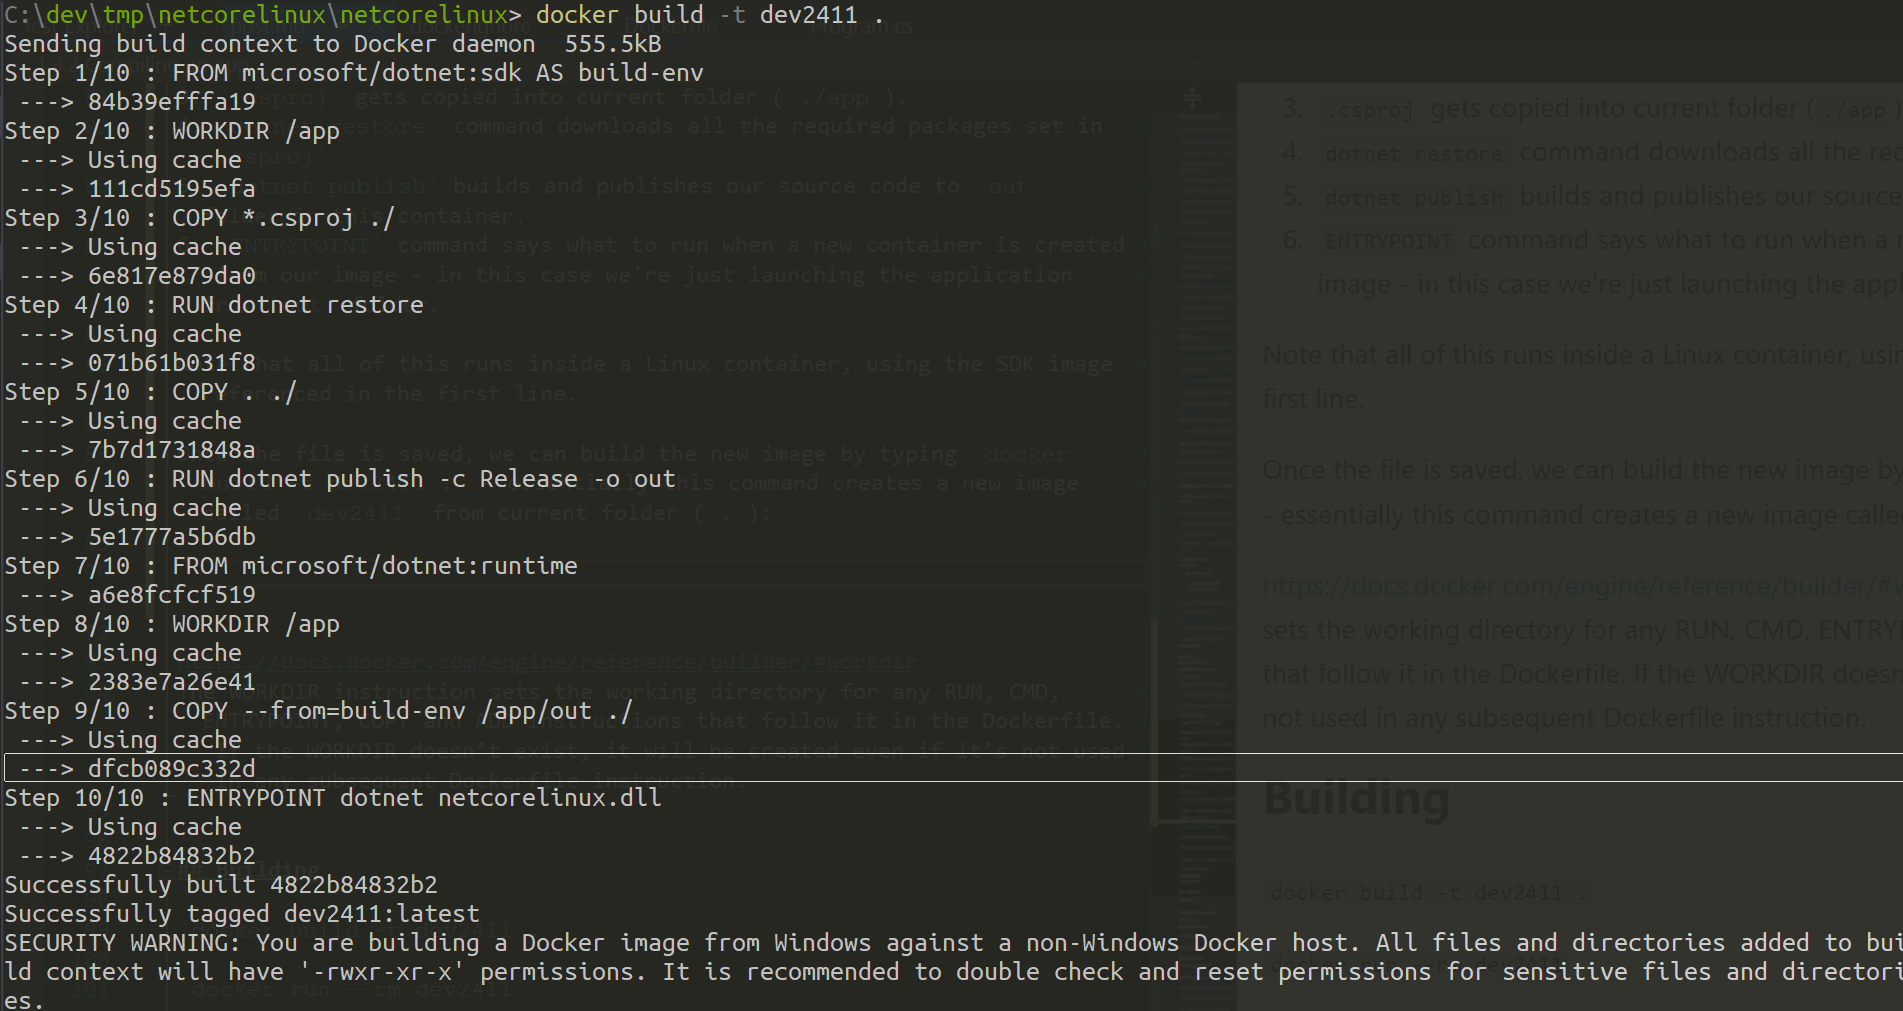Screen dimensions: 1903x1011
Task: Select the 'Step 6/10 : RUN dotnet publish' line
Action: click(x=340, y=479)
